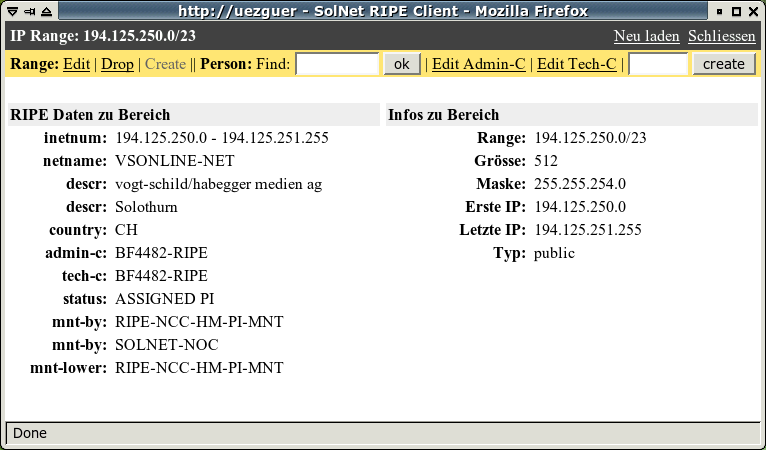766x450 pixels.
Task: Click the Erste IP label
Action: (x=495, y=207)
